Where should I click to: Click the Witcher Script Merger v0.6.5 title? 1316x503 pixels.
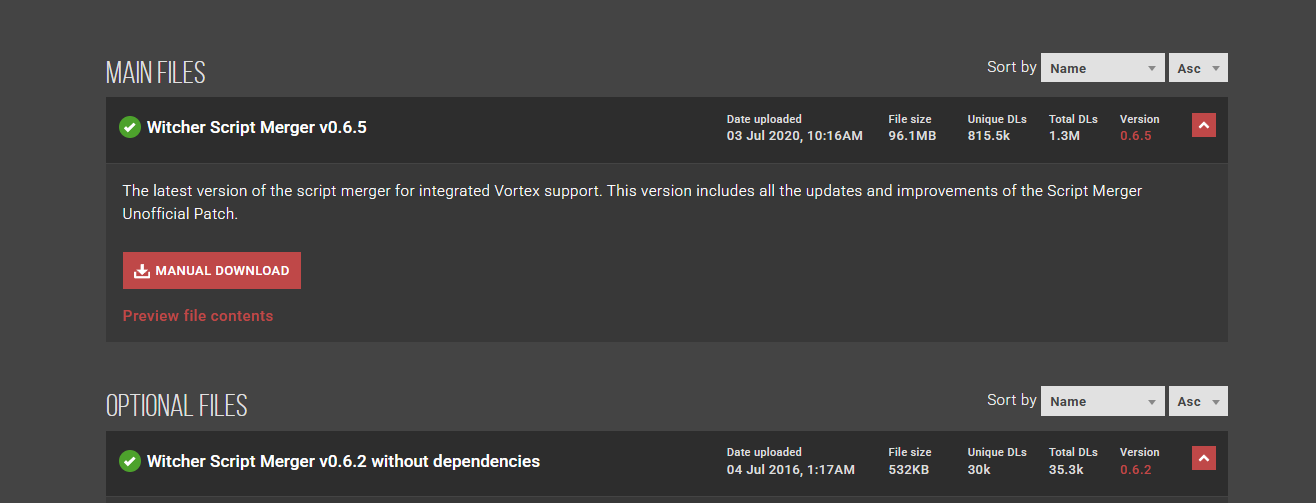tap(257, 128)
